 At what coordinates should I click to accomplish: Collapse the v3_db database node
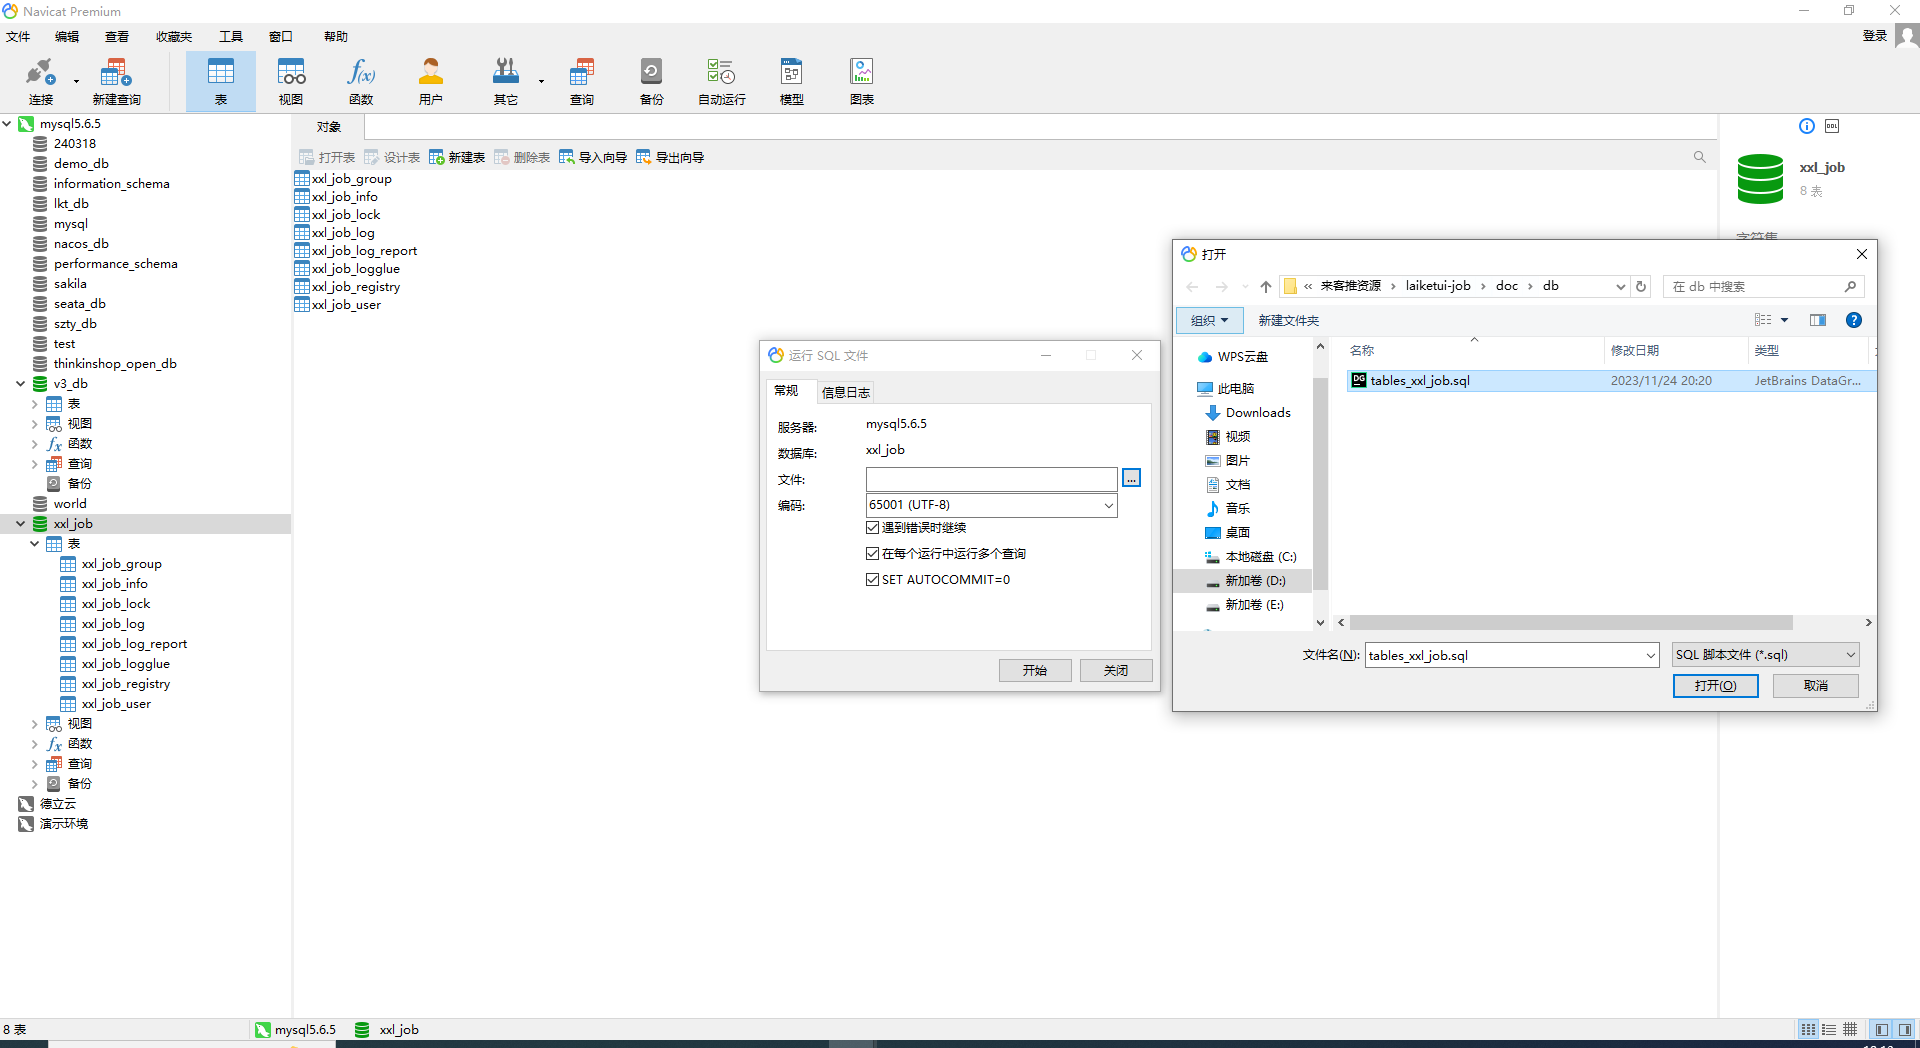20,384
